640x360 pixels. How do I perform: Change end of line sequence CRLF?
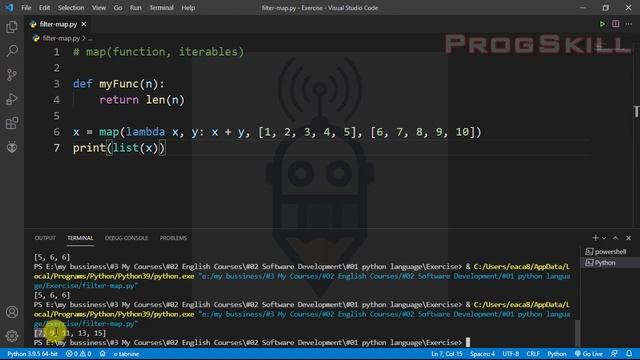point(533,354)
